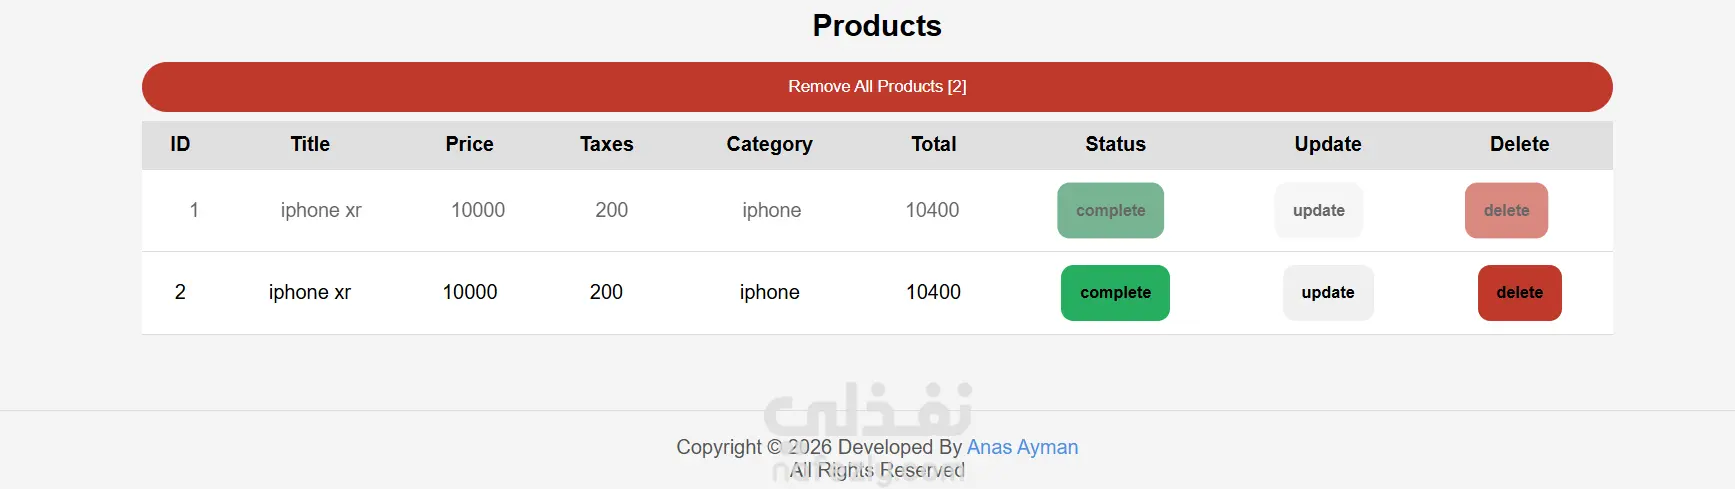
Task: Select the Update column header
Action: [1327, 144]
